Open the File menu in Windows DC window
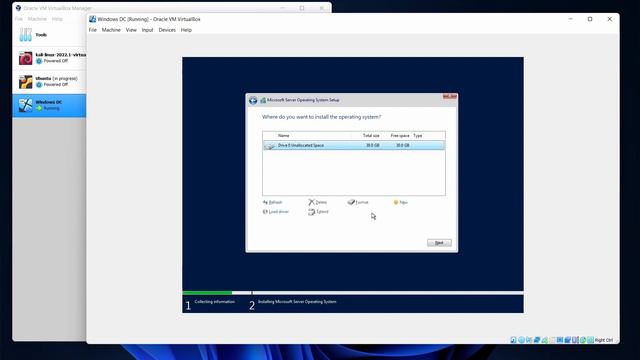640x360 pixels. click(x=93, y=30)
